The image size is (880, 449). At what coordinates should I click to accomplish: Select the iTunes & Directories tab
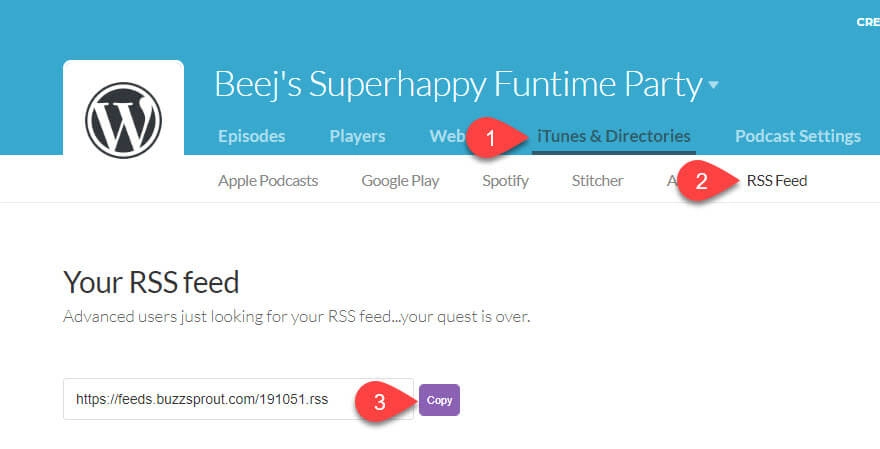point(613,136)
